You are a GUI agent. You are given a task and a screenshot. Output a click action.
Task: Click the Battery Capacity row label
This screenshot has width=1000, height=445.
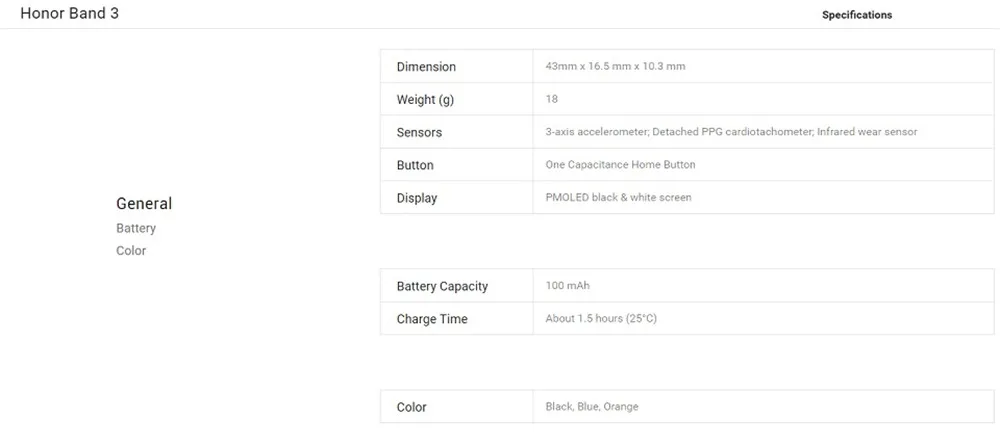click(x=442, y=286)
